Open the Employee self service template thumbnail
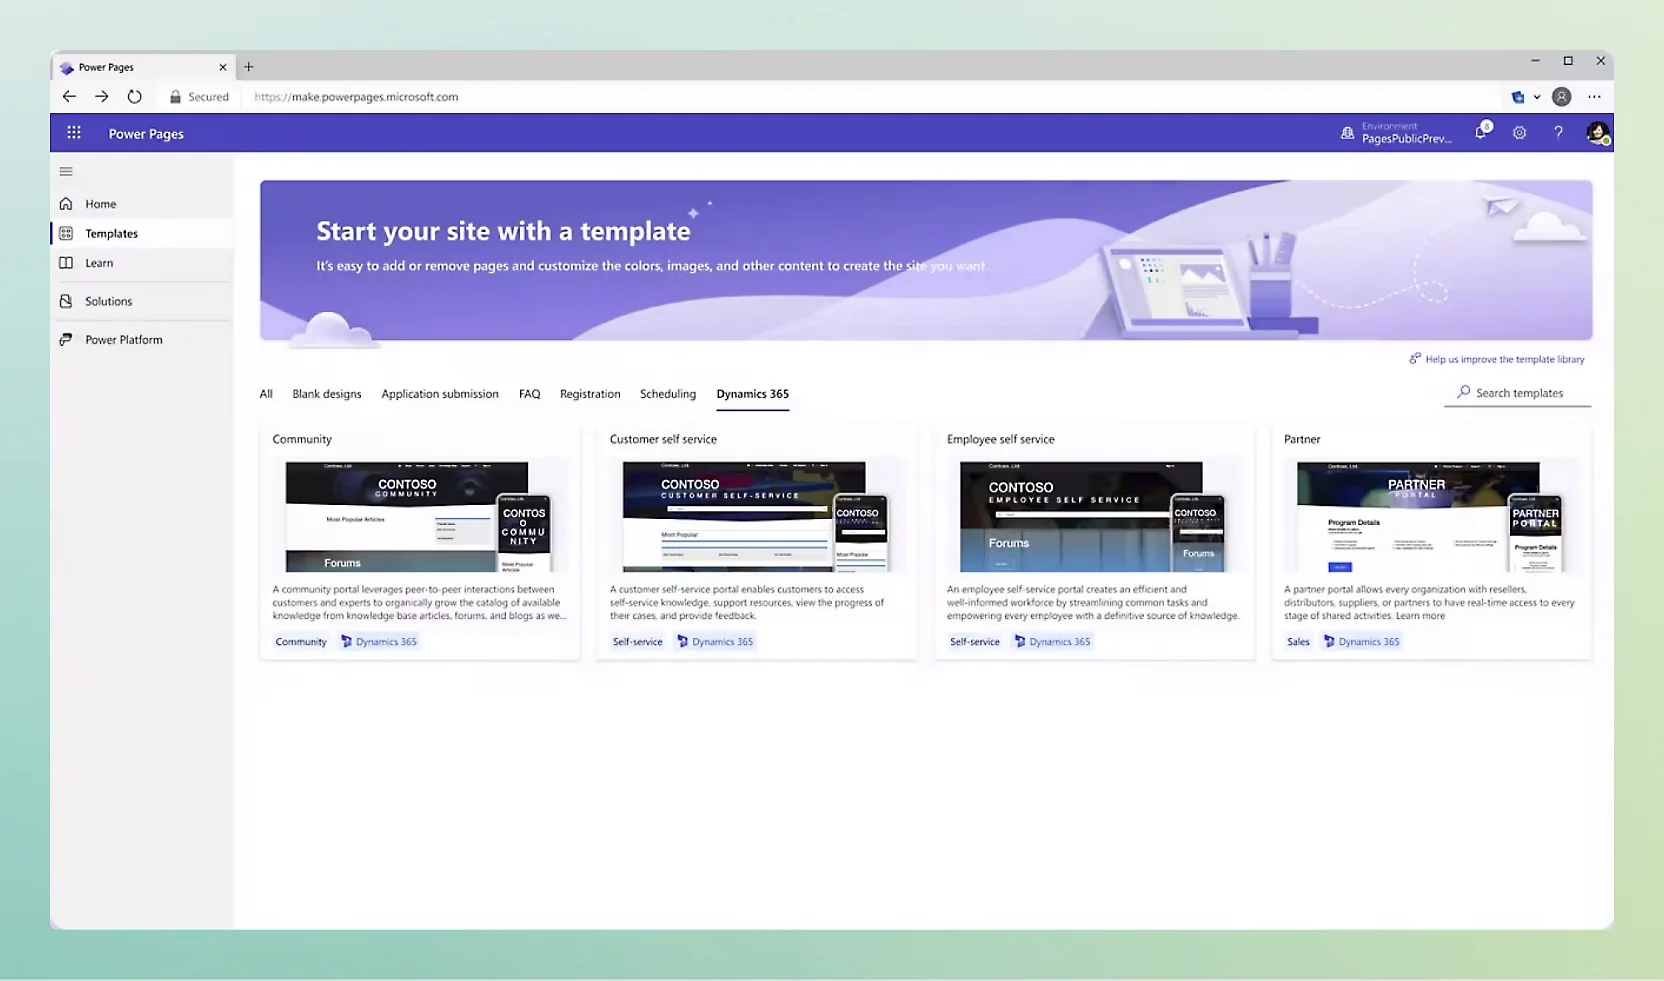The image size is (1664, 981). click(x=1093, y=516)
